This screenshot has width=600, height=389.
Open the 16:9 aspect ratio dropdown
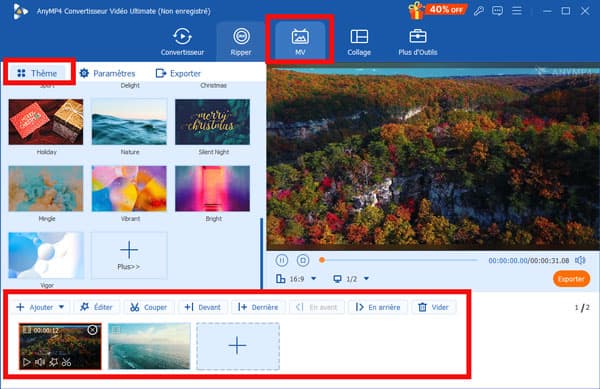tap(296, 279)
